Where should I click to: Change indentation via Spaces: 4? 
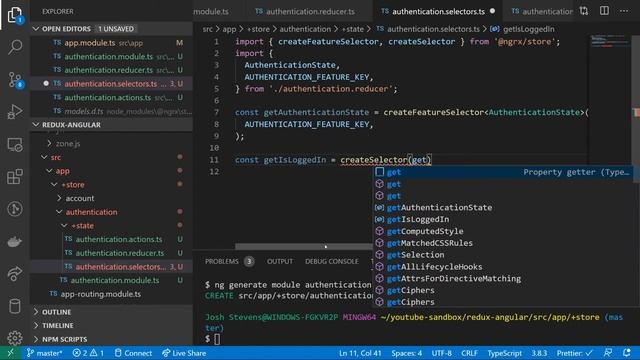coord(407,353)
